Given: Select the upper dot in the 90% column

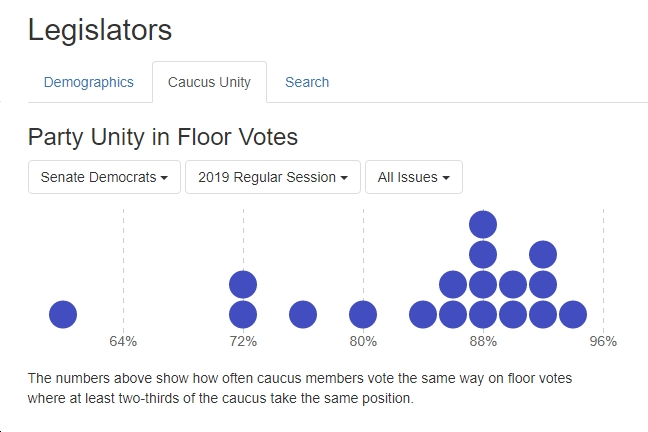Looking at the screenshot, I should pyautogui.click(x=513, y=284).
